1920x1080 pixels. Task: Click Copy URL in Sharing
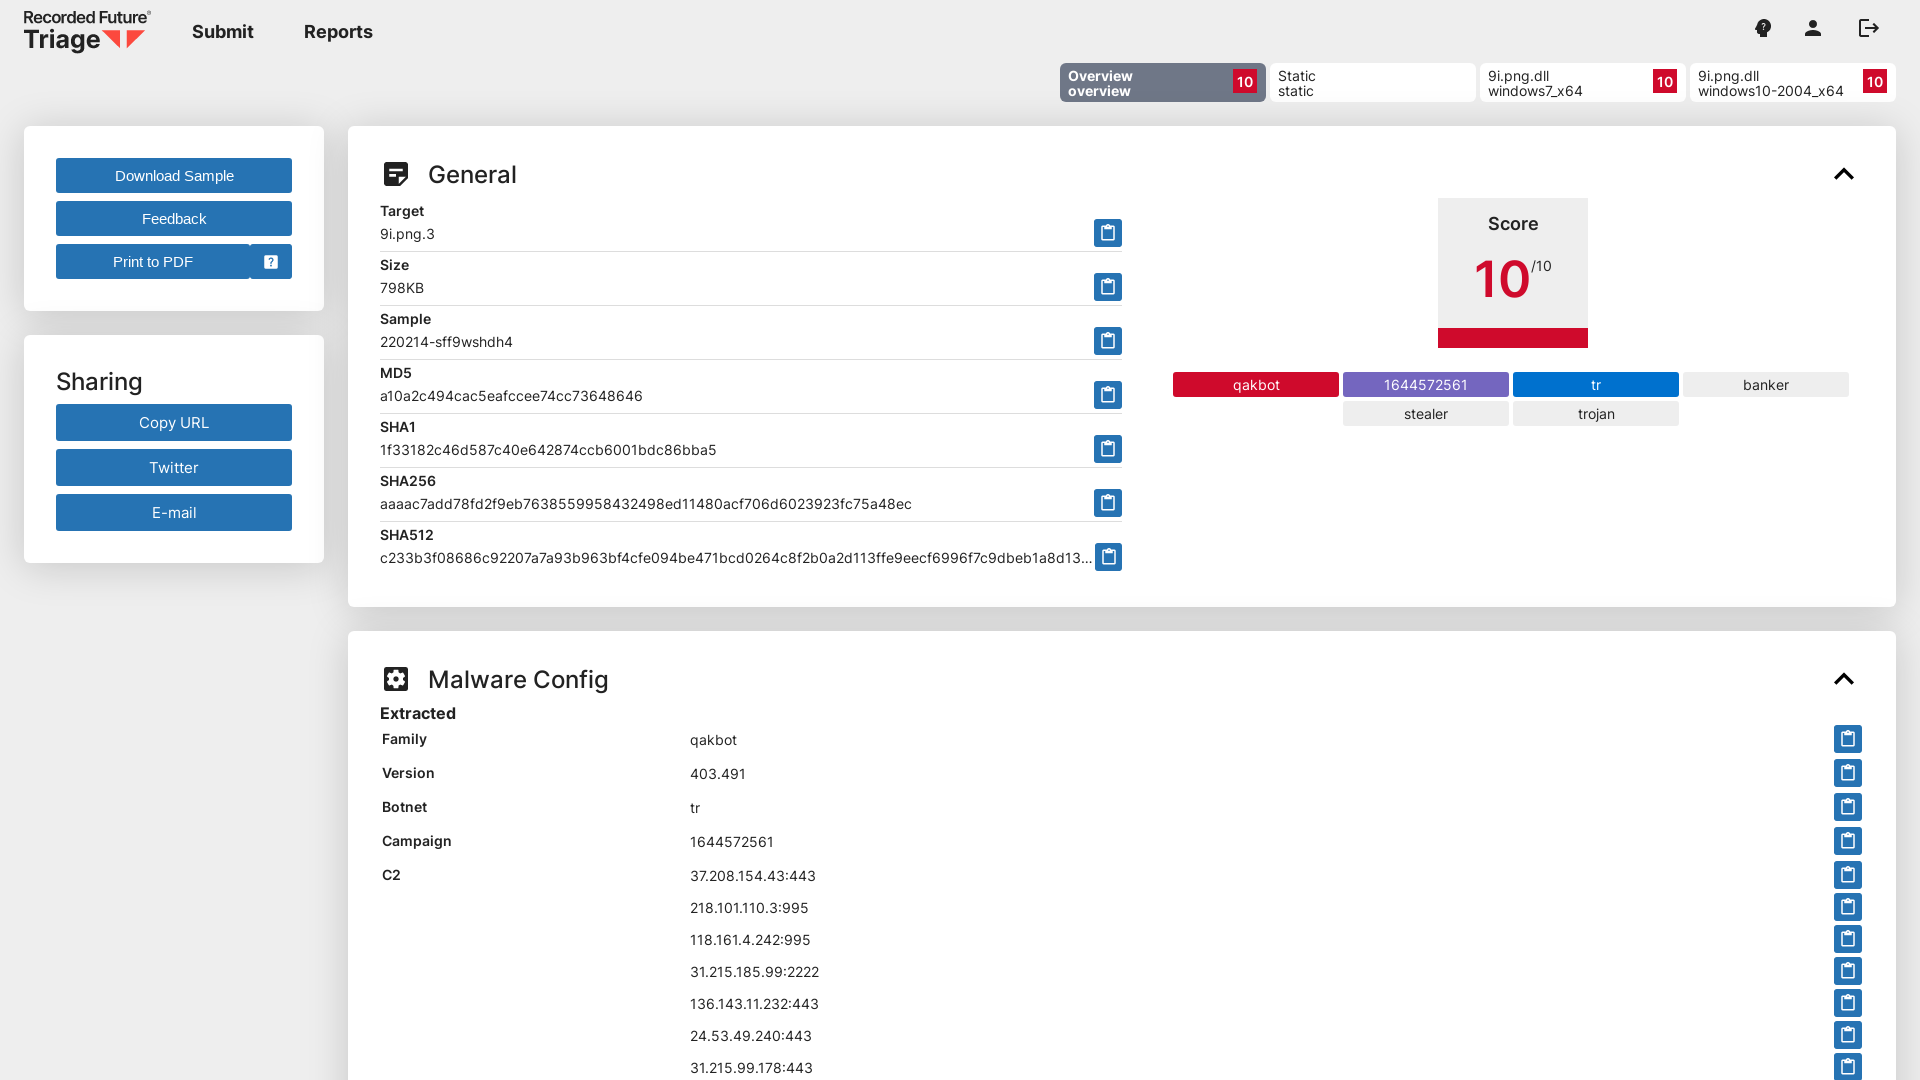click(x=174, y=423)
